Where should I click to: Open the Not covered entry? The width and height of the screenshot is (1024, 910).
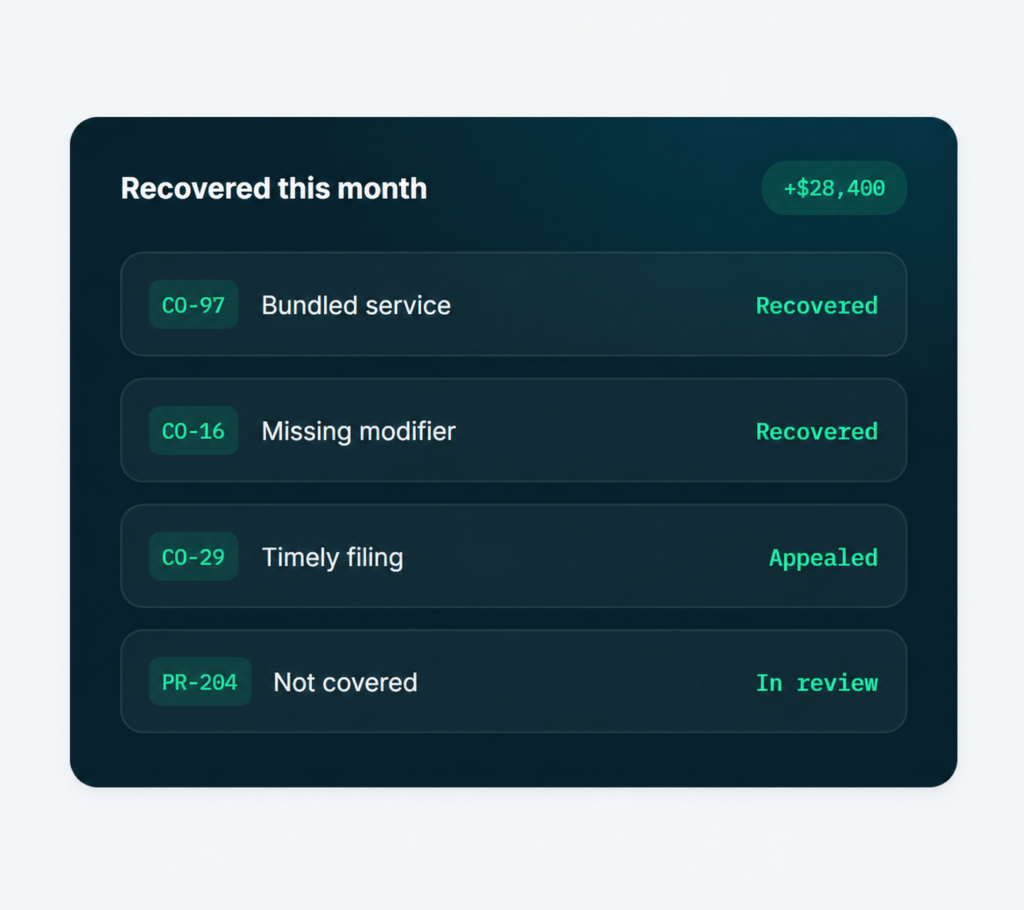(x=513, y=682)
